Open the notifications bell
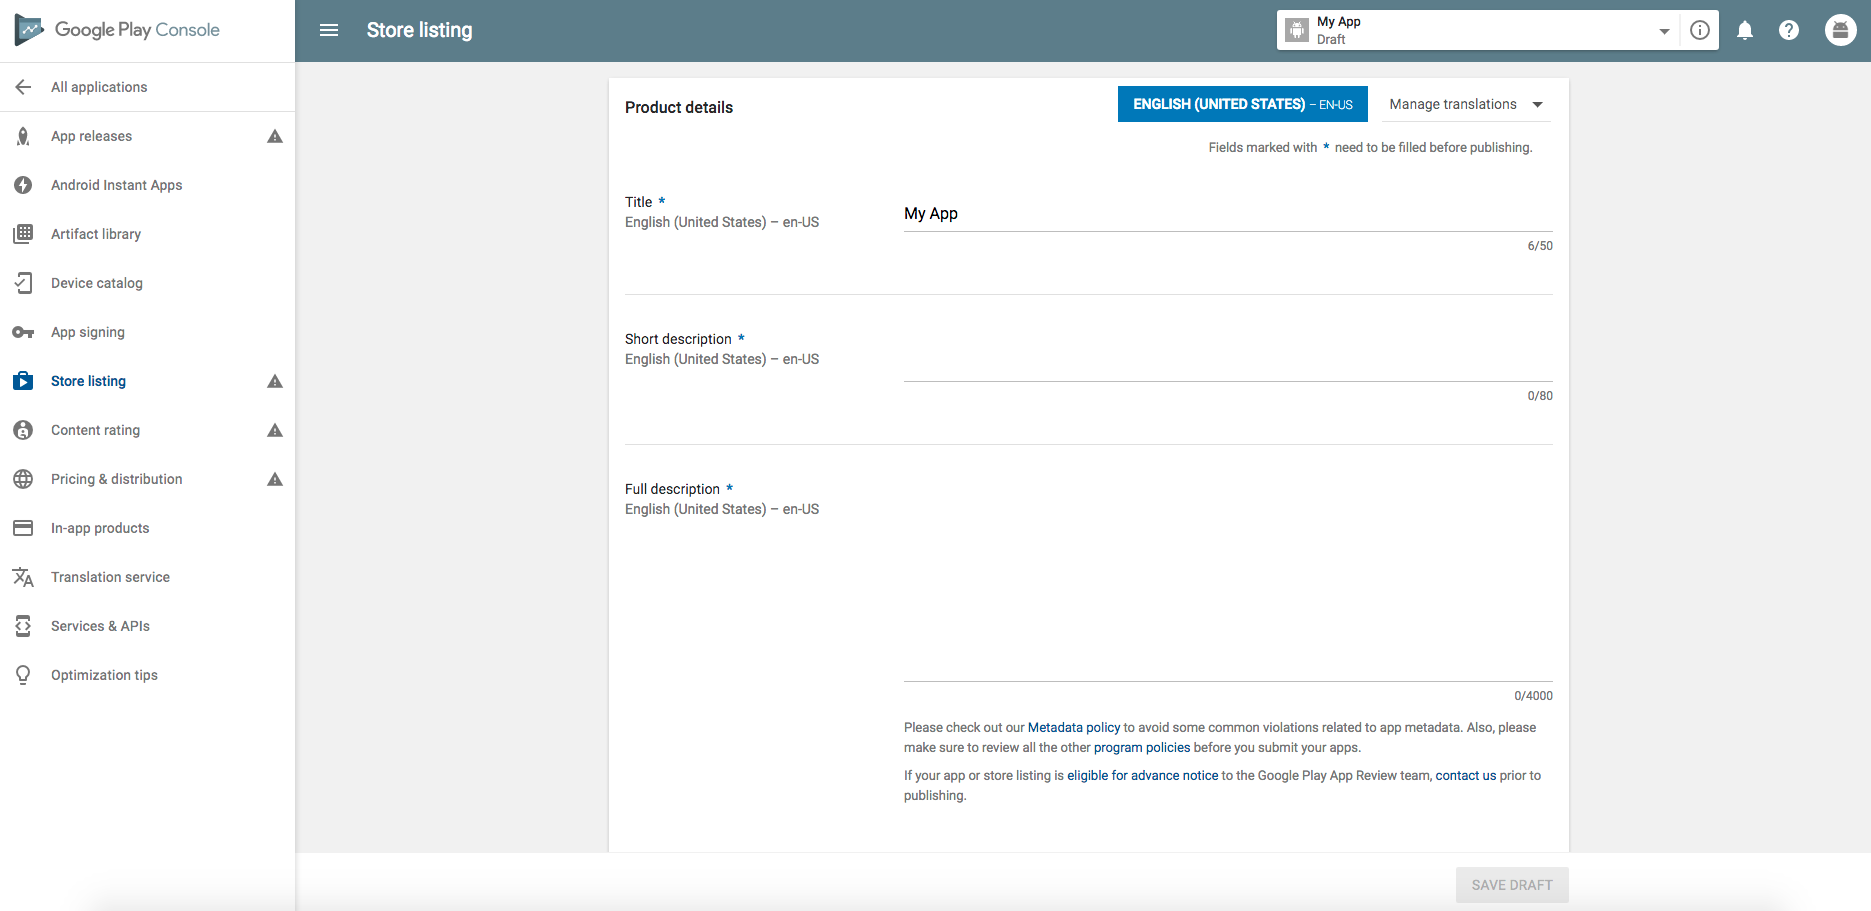 click(1745, 30)
